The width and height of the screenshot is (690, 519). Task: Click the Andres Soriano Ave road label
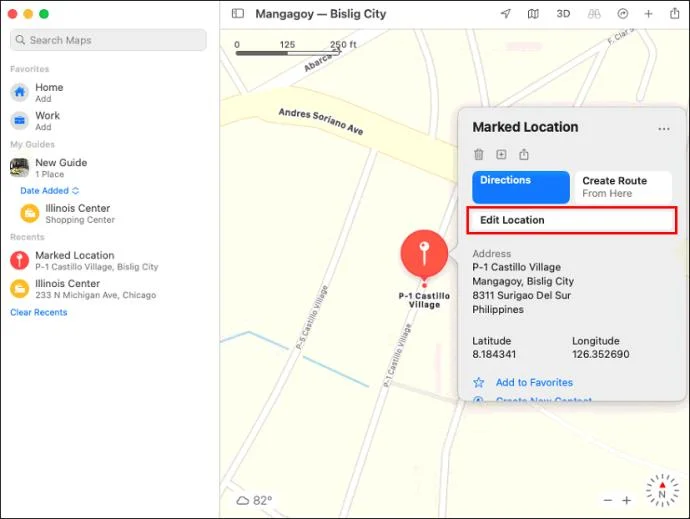321,121
